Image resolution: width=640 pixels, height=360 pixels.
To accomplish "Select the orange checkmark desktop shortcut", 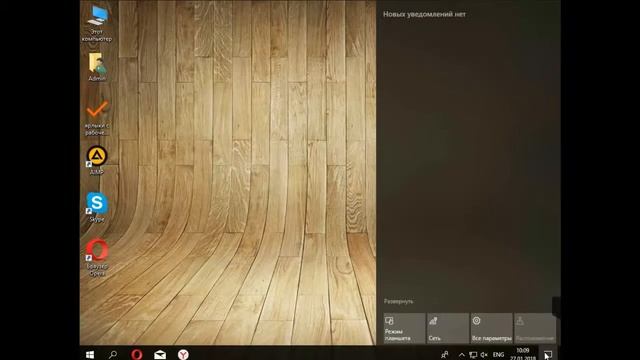I will (97, 118).
